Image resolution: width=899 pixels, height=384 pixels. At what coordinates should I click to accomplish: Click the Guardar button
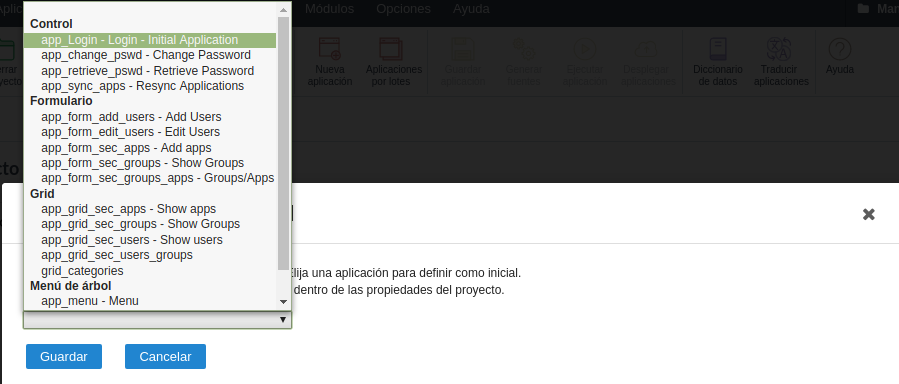(64, 356)
